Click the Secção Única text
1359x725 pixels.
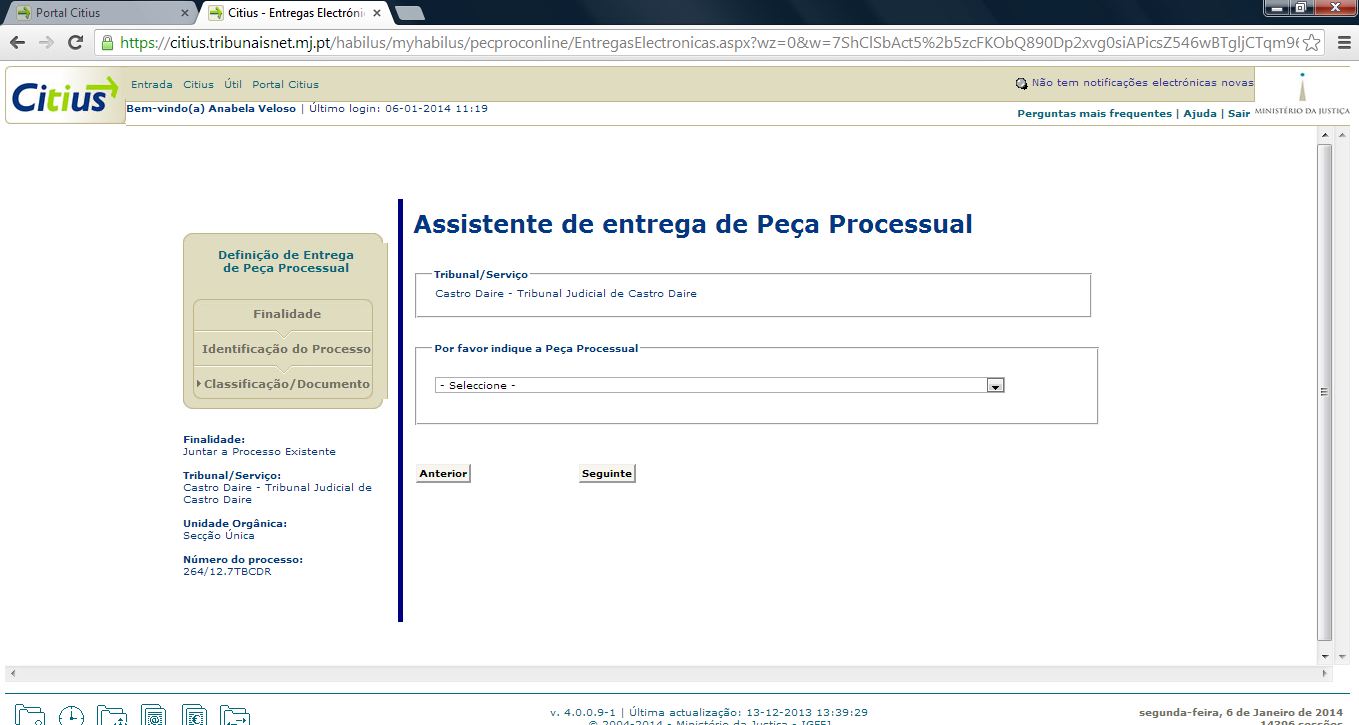pyautogui.click(x=219, y=536)
